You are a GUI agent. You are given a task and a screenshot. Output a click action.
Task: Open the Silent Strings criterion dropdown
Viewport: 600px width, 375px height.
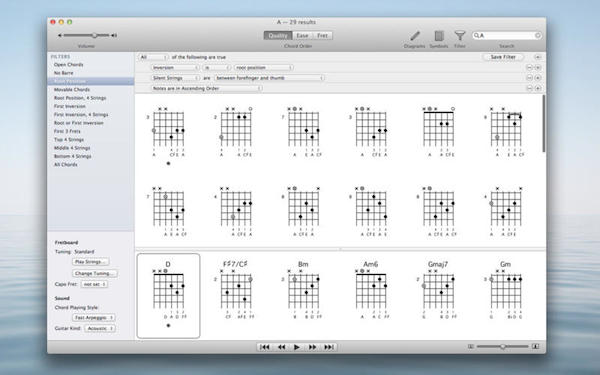(x=175, y=78)
